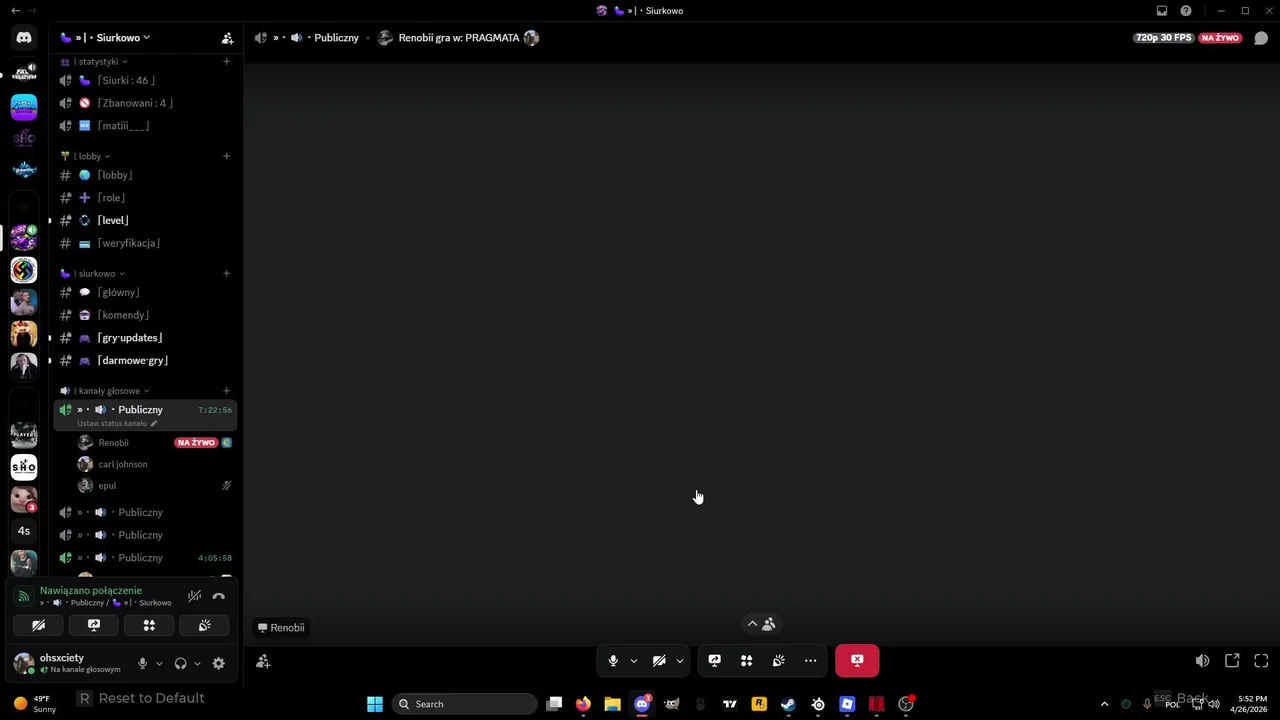Open the darmowe·gry channel
1280x720 pixels.
(x=146, y=360)
